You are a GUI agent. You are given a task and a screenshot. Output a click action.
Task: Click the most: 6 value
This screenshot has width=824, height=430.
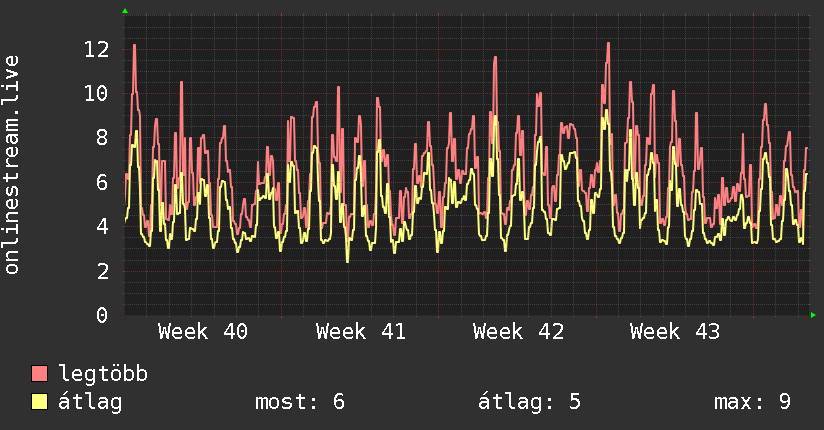click(300, 402)
